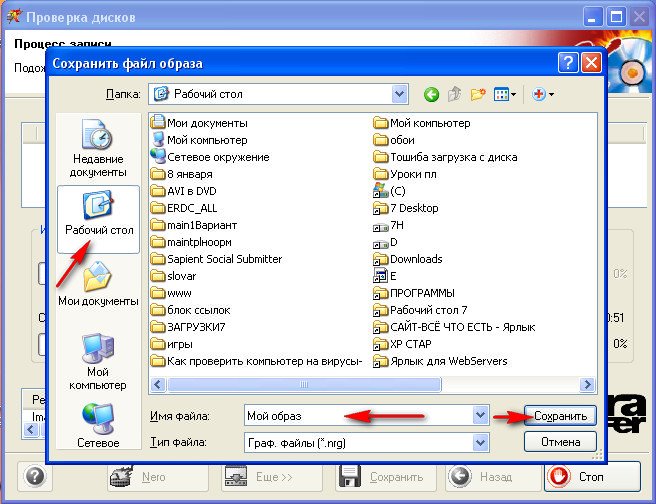Expand the Имя файла dropdown arrow
Viewport: 656px width, 504px height.
(481, 415)
